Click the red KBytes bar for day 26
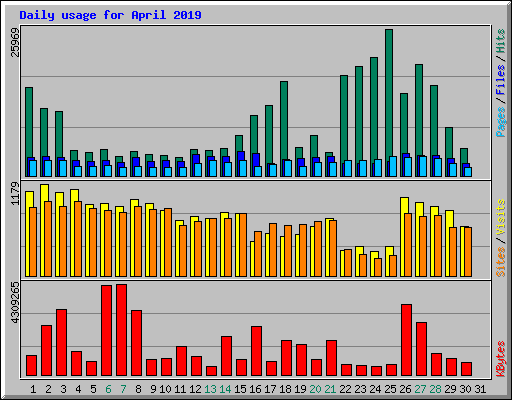512x400 pixels. pos(407,340)
